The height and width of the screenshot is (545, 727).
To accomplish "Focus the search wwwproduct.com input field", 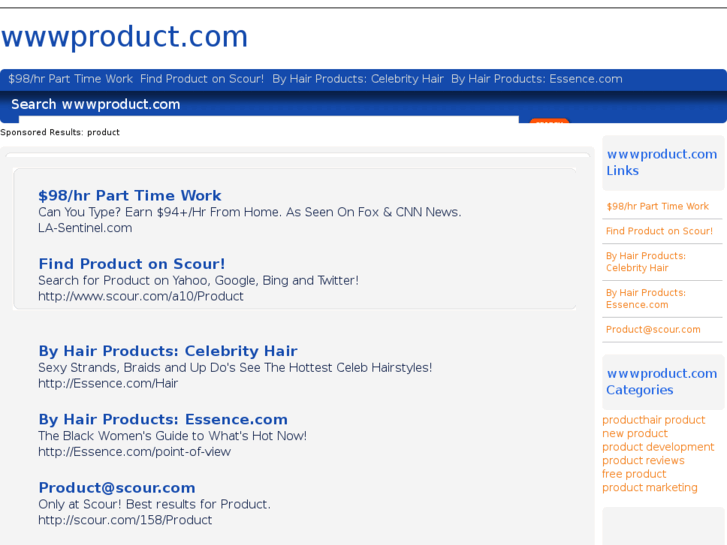I will 268,120.
